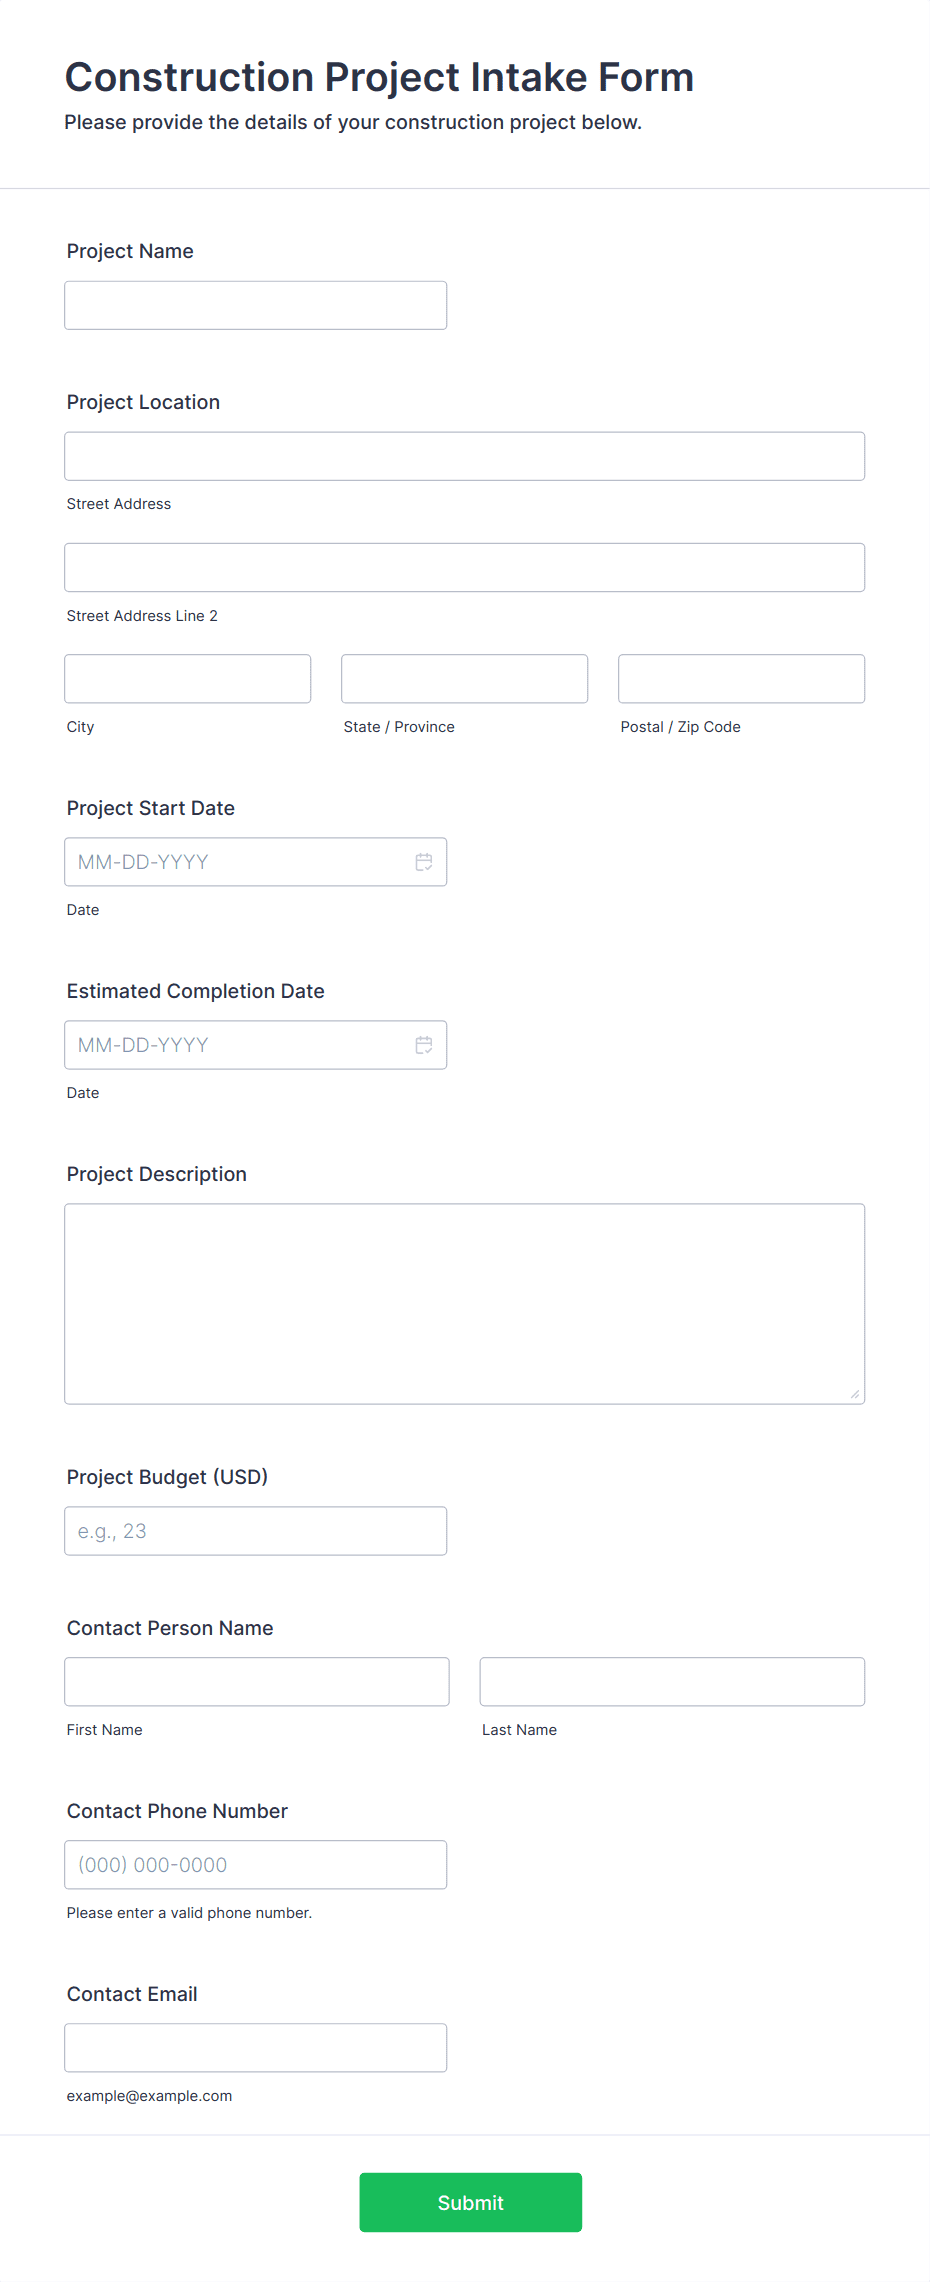Click the Project Start Date text box
Viewport: 930px width, 2282px height.
click(240, 862)
